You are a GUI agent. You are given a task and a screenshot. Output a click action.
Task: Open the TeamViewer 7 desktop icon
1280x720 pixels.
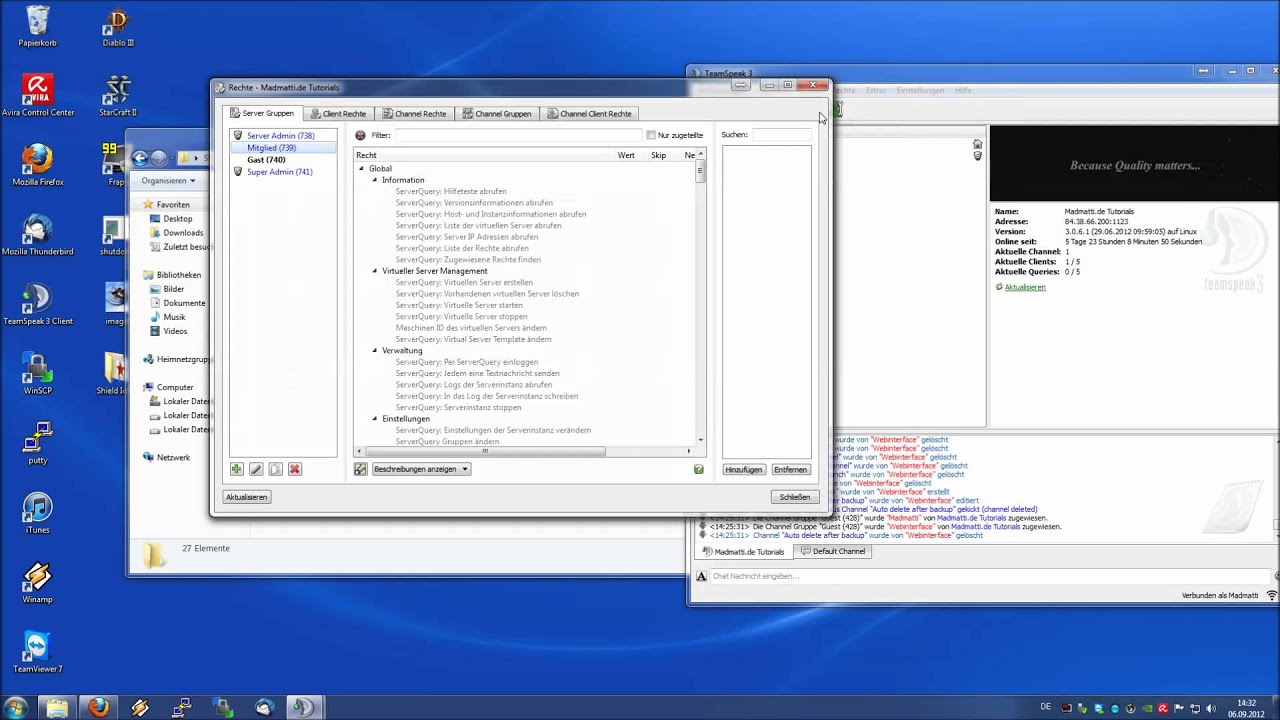click(x=38, y=650)
